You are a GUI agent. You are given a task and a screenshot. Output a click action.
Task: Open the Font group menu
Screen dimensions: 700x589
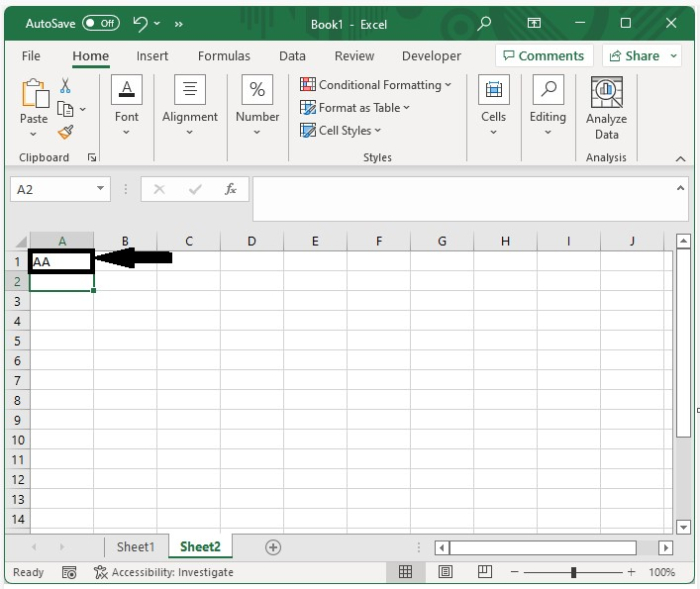127,106
